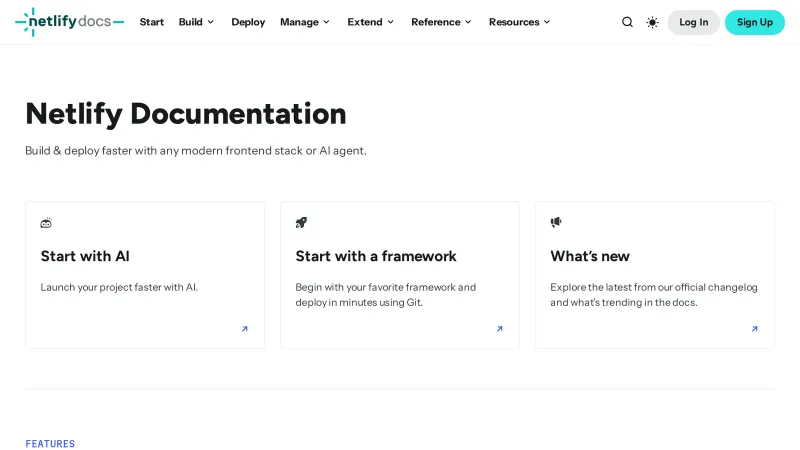
Task: Click the megaphone icon in What's new card
Action: [x=556, y=223]
